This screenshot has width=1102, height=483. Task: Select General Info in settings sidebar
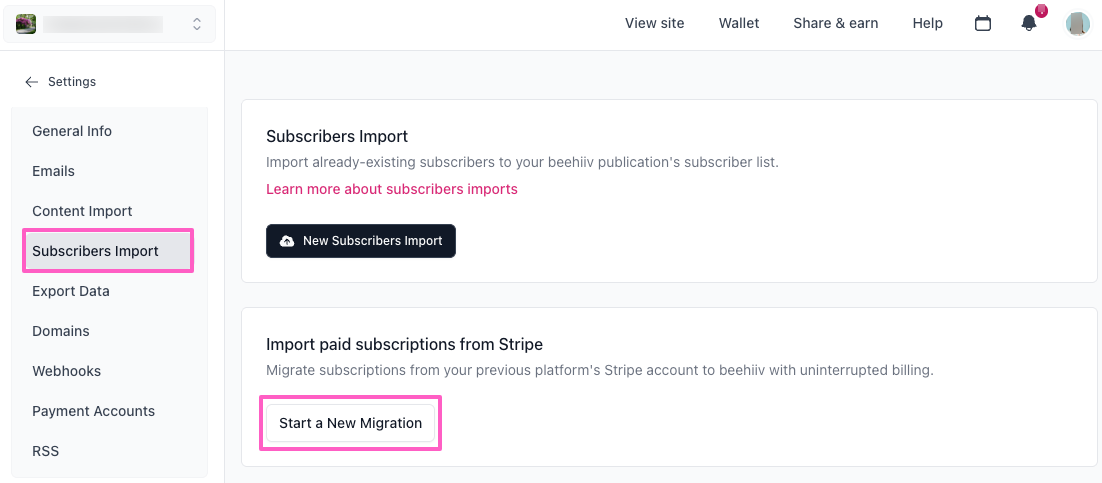(72, 131)
